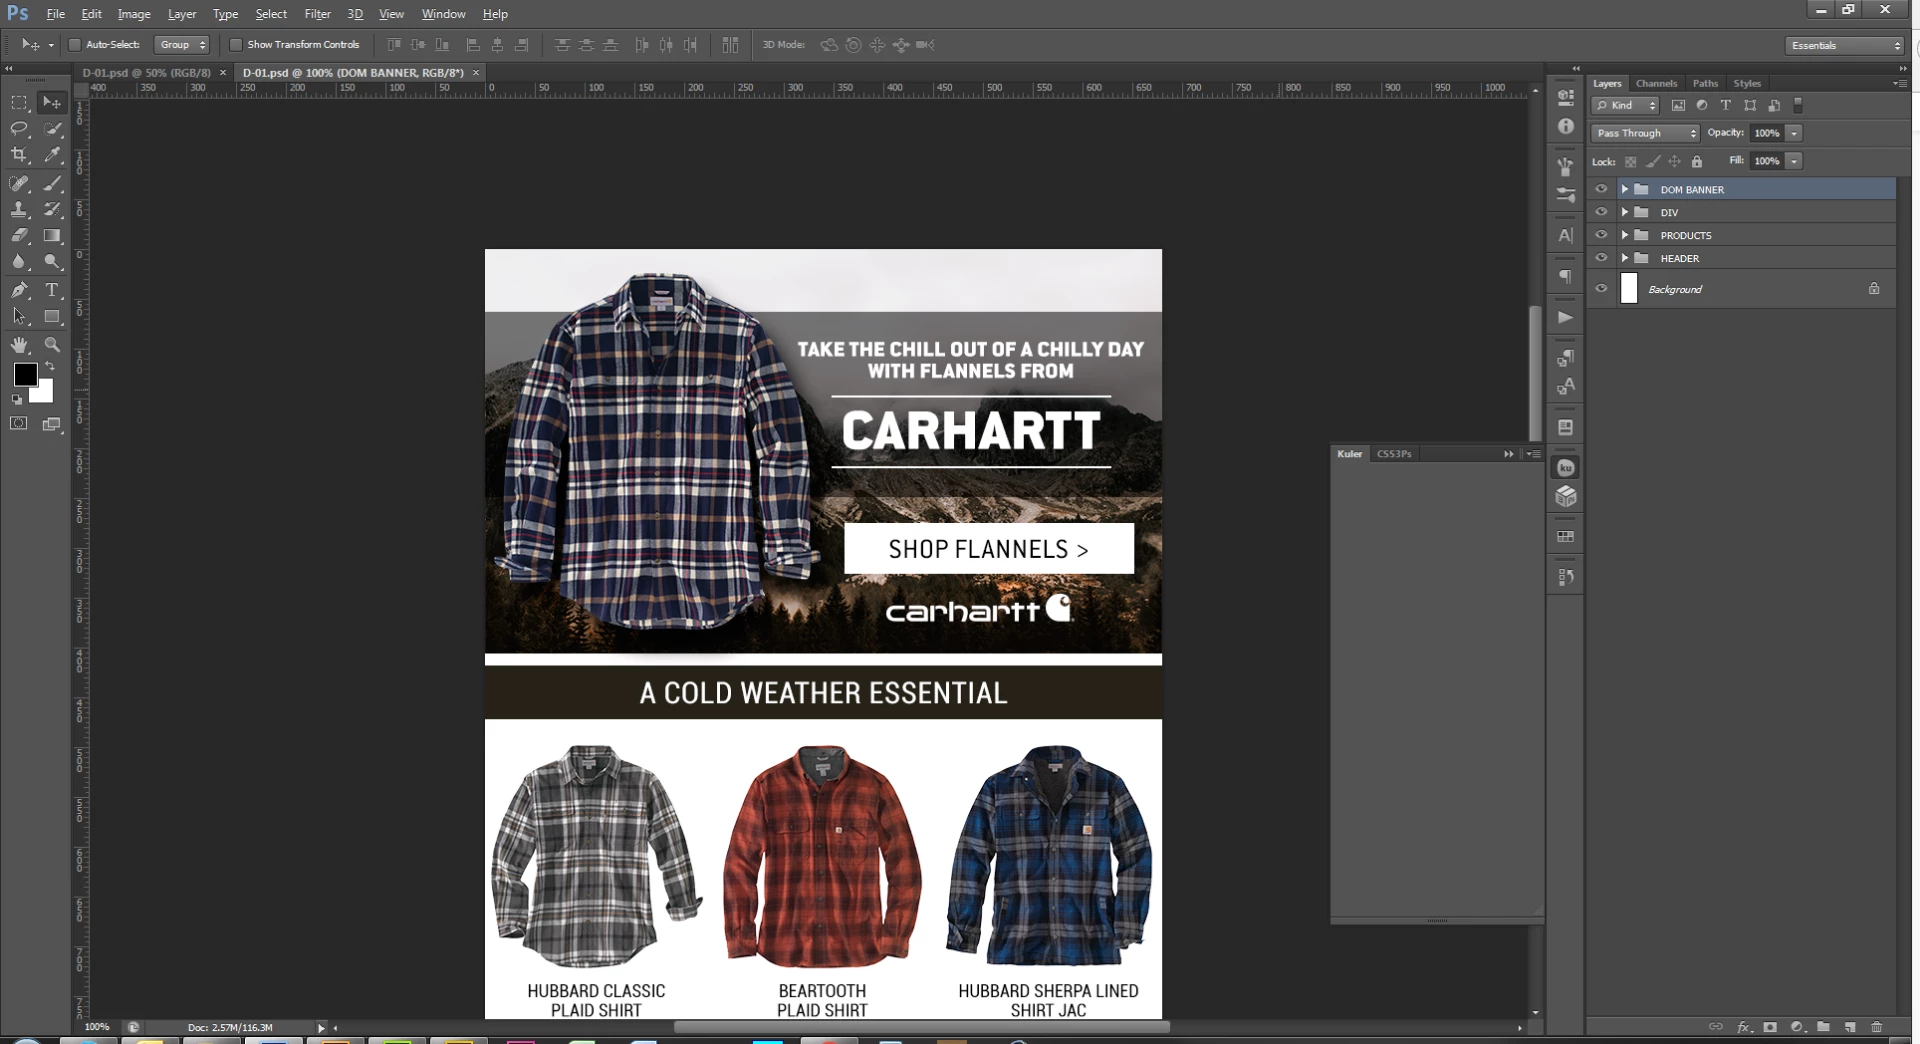Screen dimensions: 1920x1044
Task: Select the Lasso tool
Action: coord(19,129)
